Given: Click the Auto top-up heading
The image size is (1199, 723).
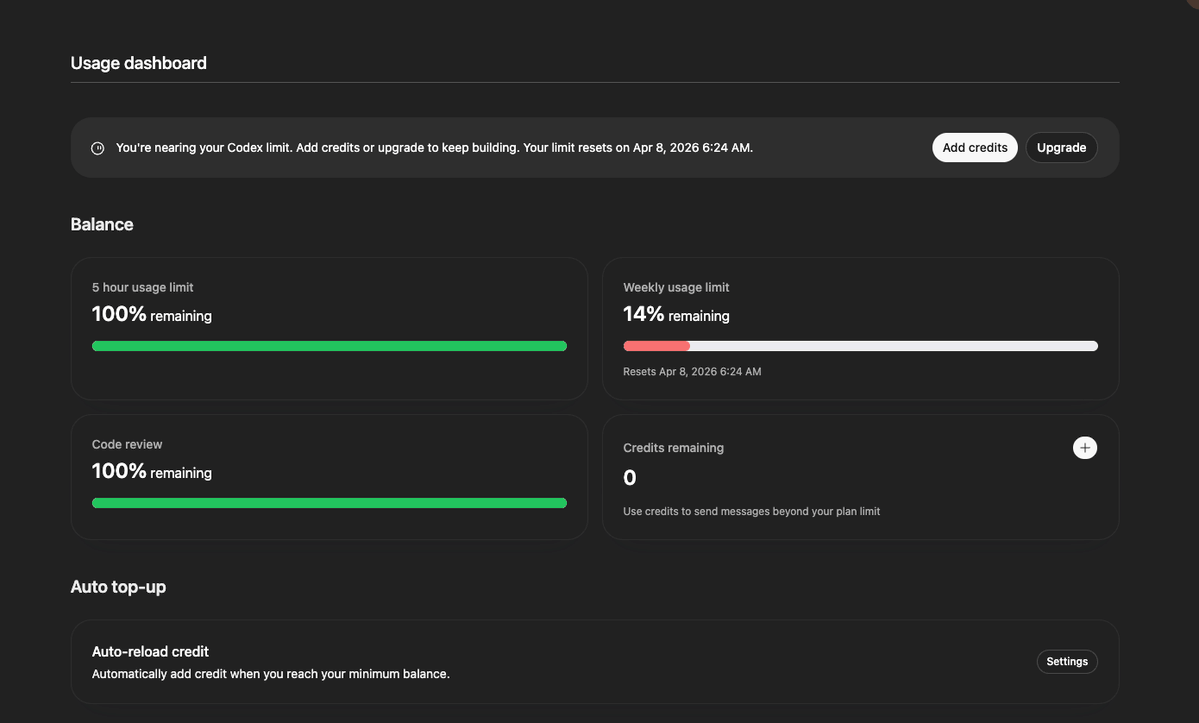Looking at the screenshot, I should (x=118, y=587).
